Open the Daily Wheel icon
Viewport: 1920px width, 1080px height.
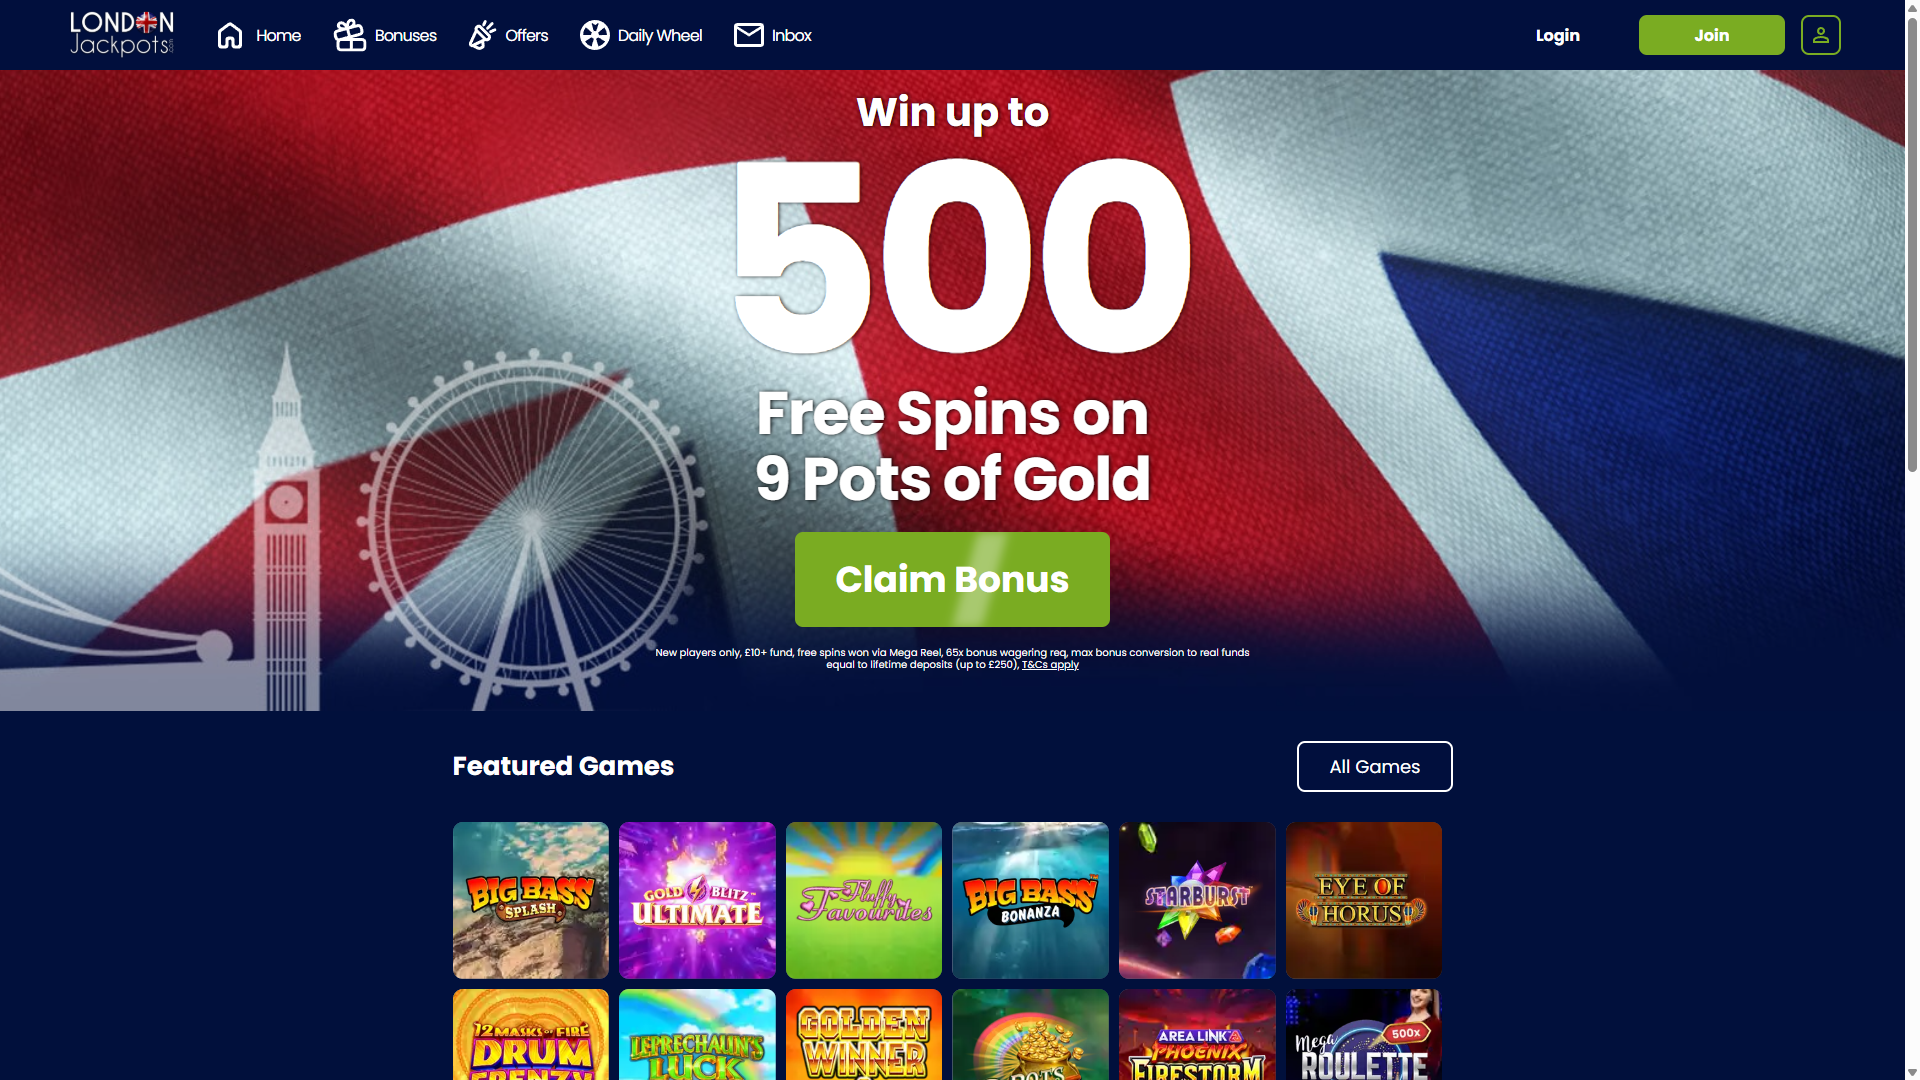(594, 35)
